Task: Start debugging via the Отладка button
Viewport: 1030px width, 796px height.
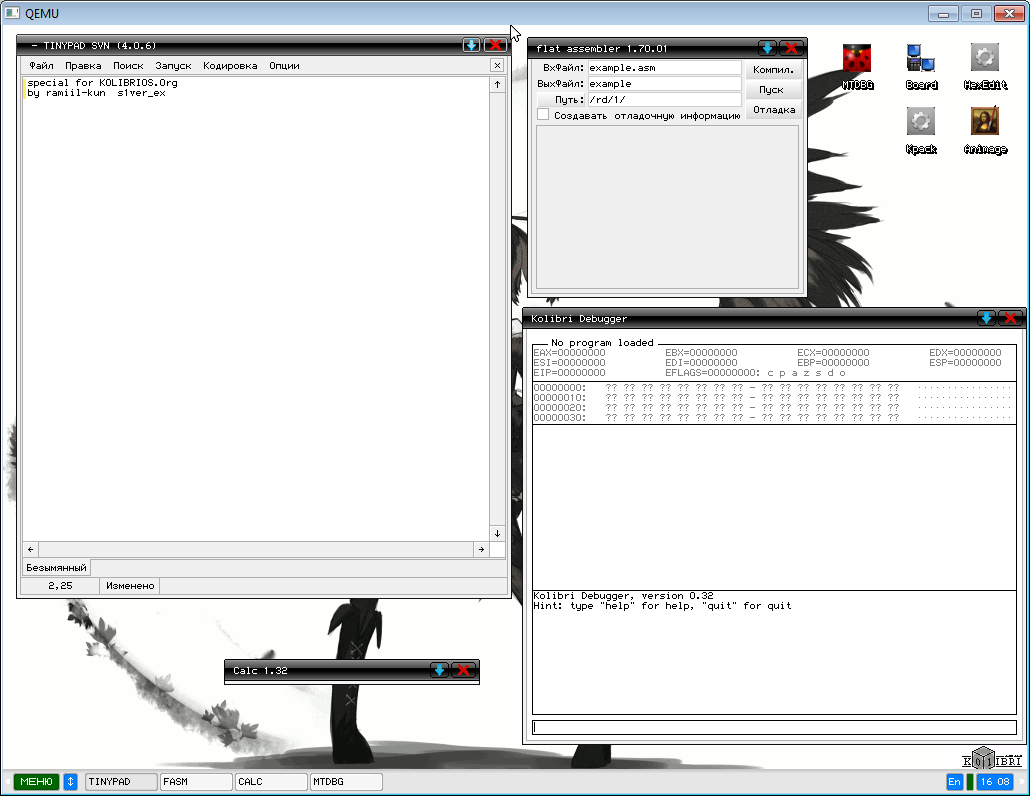Action: tap(772, 110)
